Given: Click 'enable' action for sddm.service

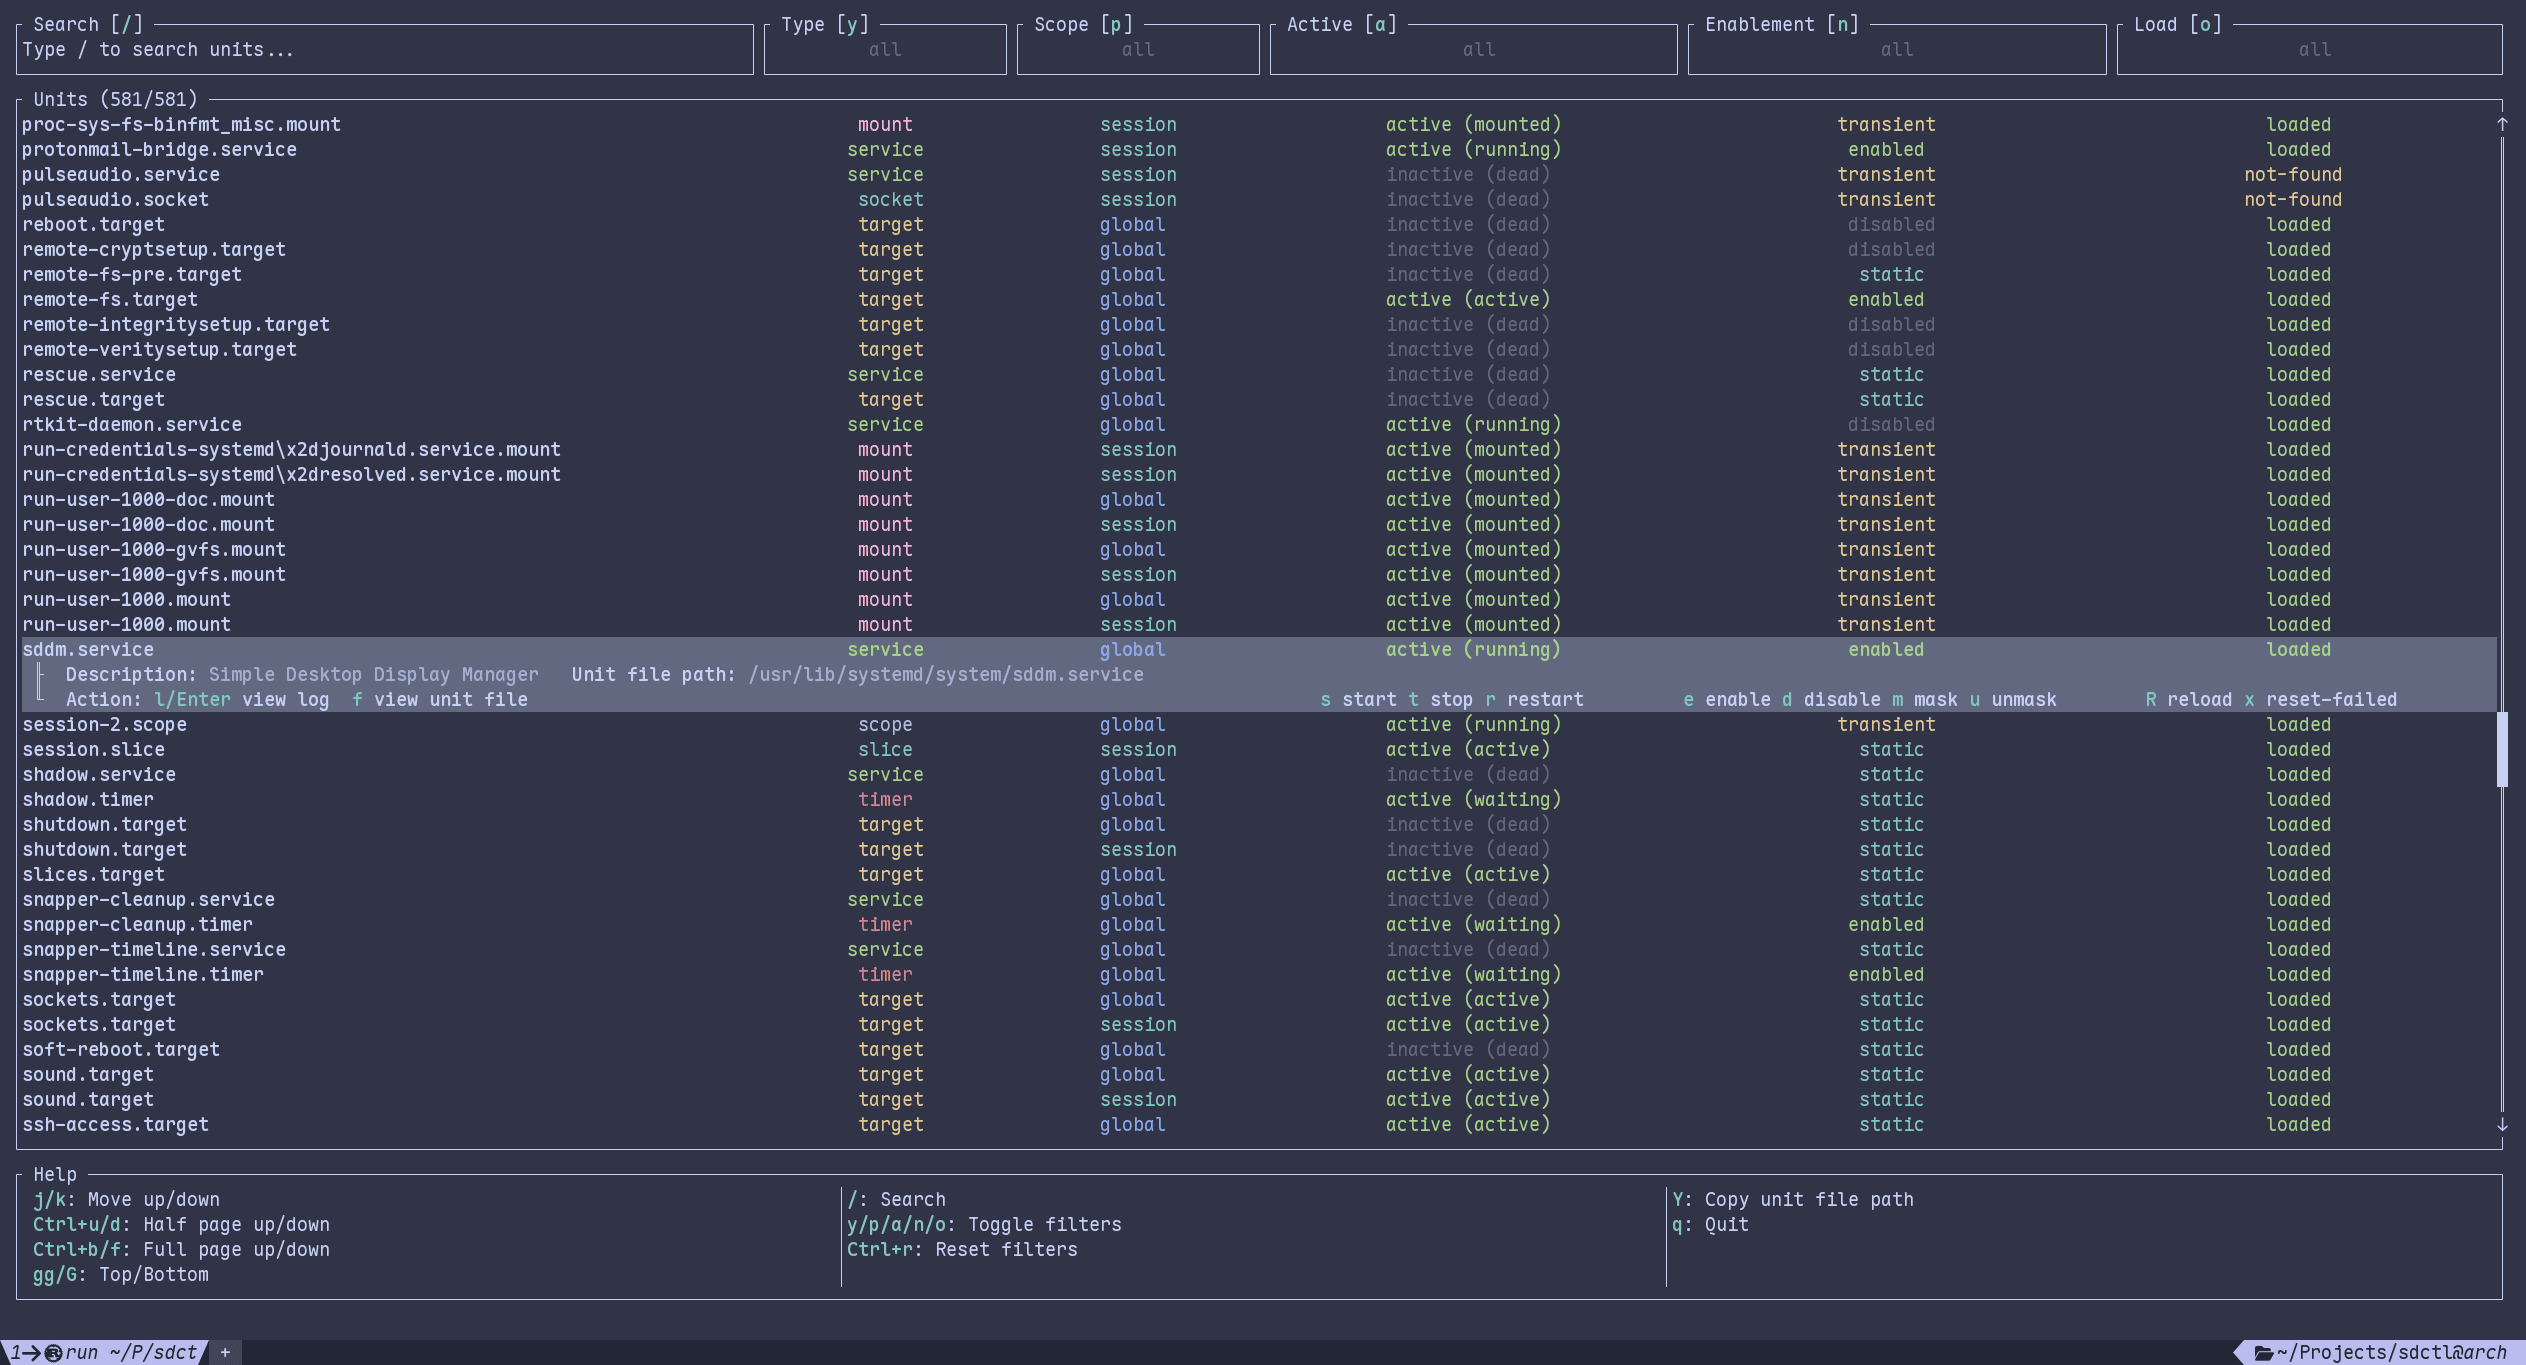Looking at the screenshot, I should [1727, 699].
